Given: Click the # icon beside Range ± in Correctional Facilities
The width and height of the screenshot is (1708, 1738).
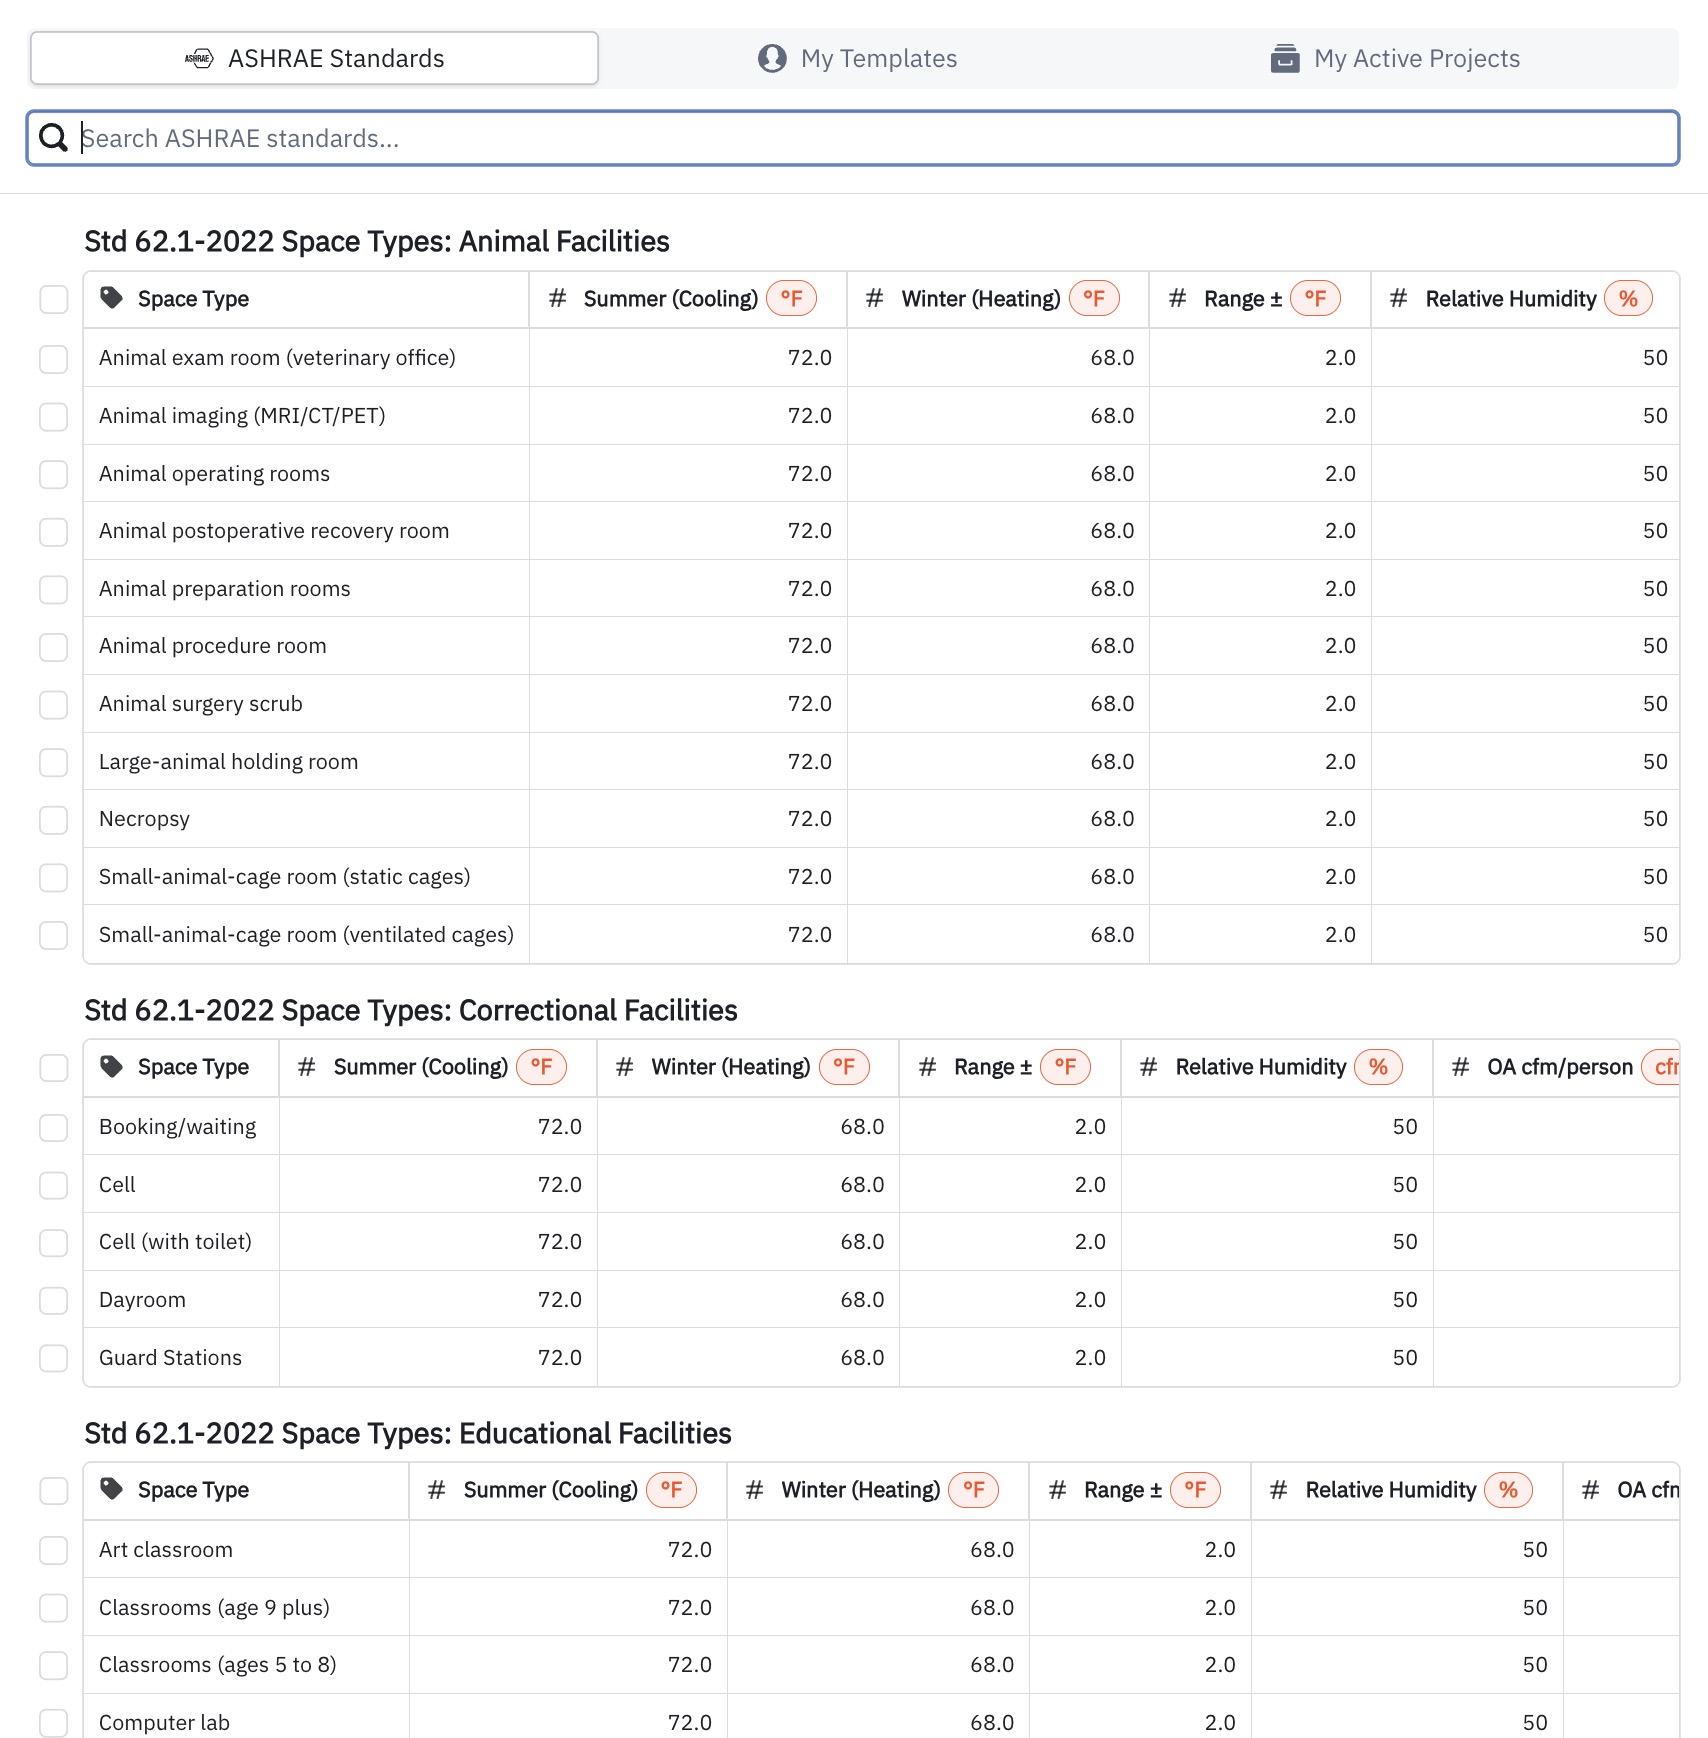Looking at the screenshot, I should click(x=928, y=1067).
